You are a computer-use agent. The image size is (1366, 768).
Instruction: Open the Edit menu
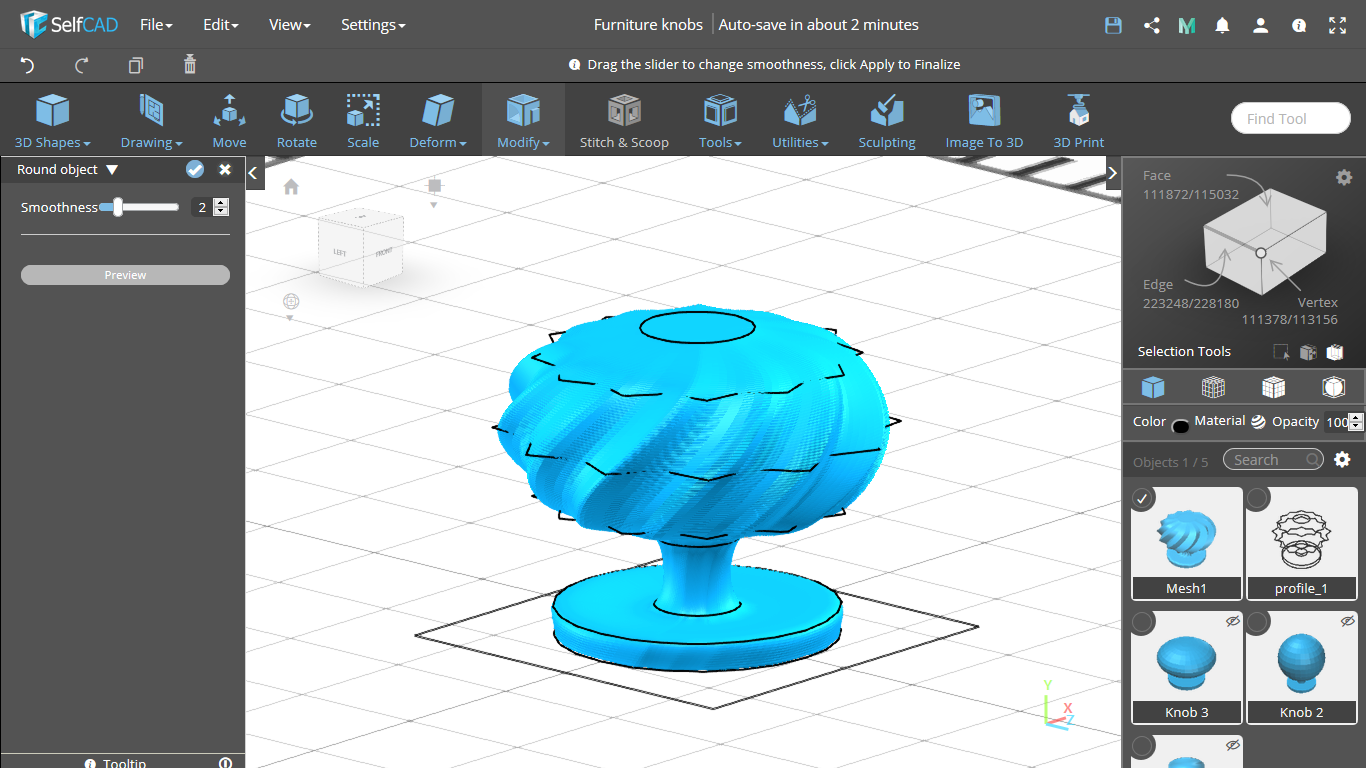(x=220, y=25)
